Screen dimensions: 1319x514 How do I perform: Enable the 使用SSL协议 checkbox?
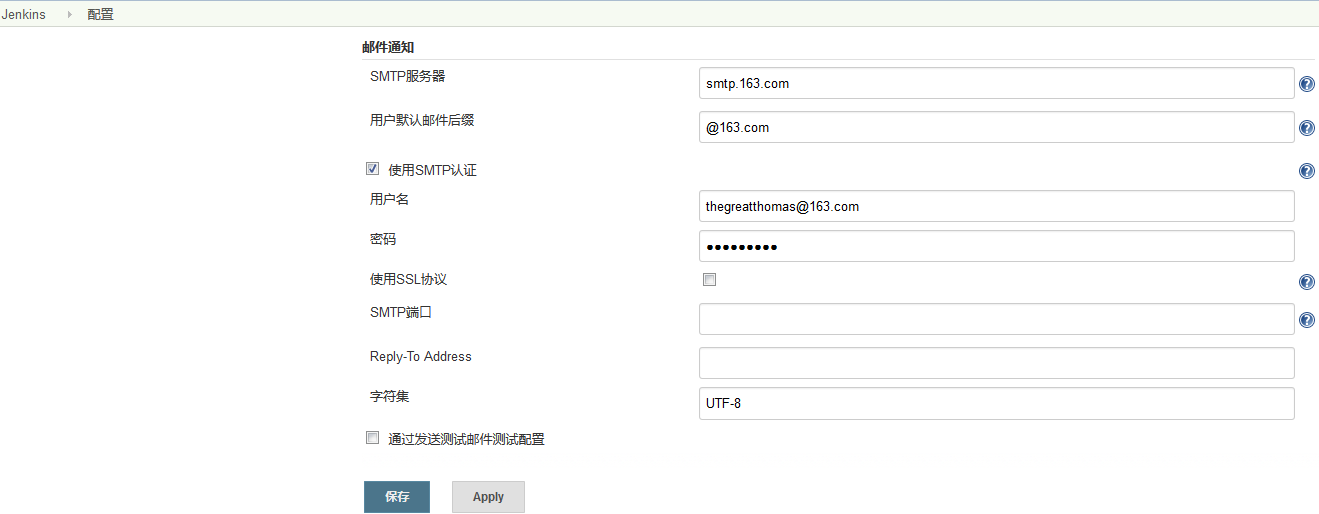[x=710, y=280]
